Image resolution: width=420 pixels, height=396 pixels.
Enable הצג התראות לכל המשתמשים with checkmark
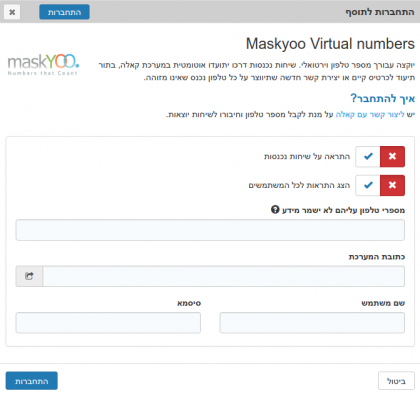tap(368, 185)
